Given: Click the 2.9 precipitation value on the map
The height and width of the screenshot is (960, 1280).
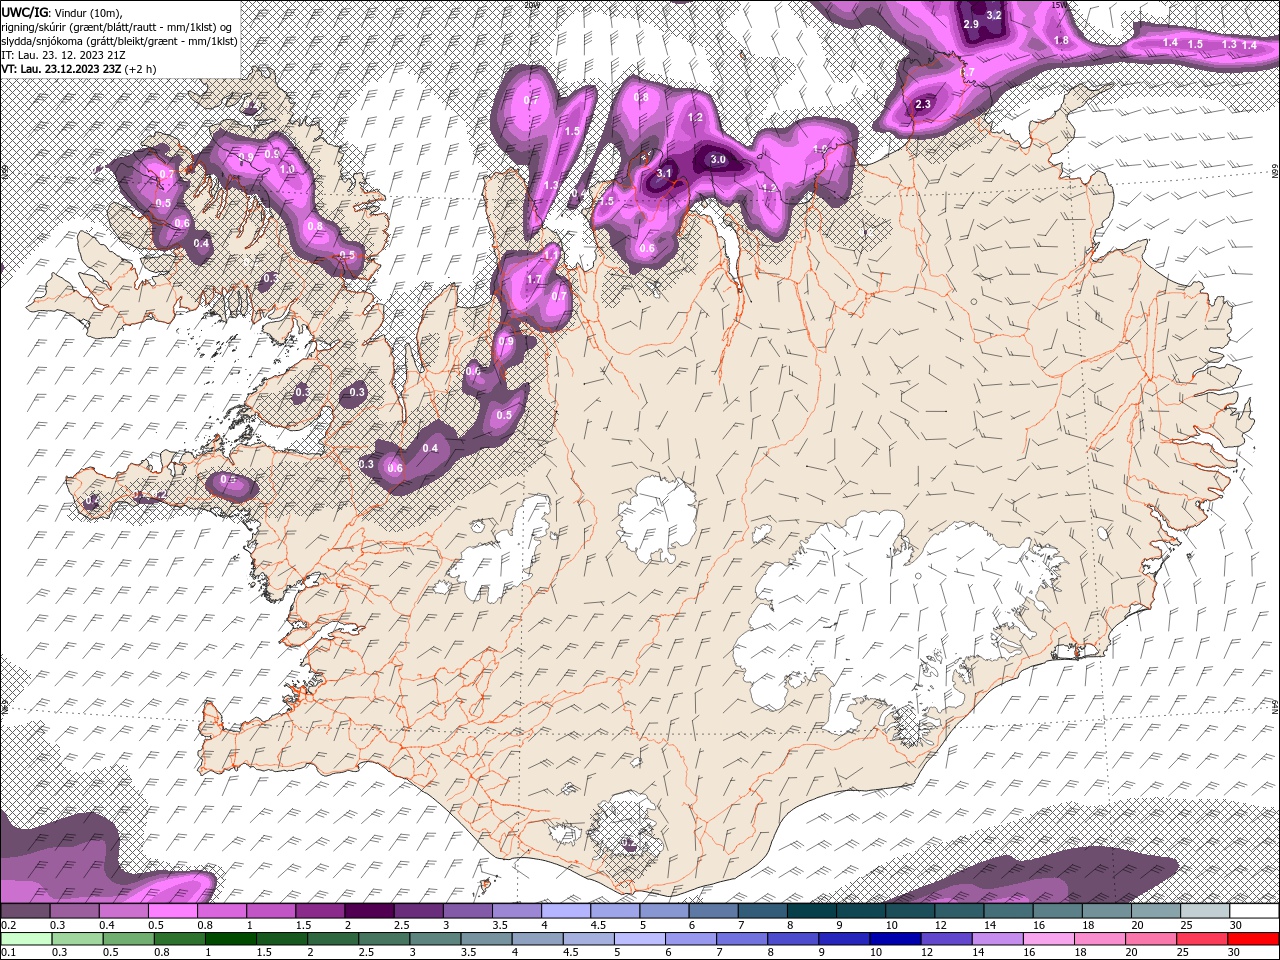Looking at the screenshot, I should [971, 24].
